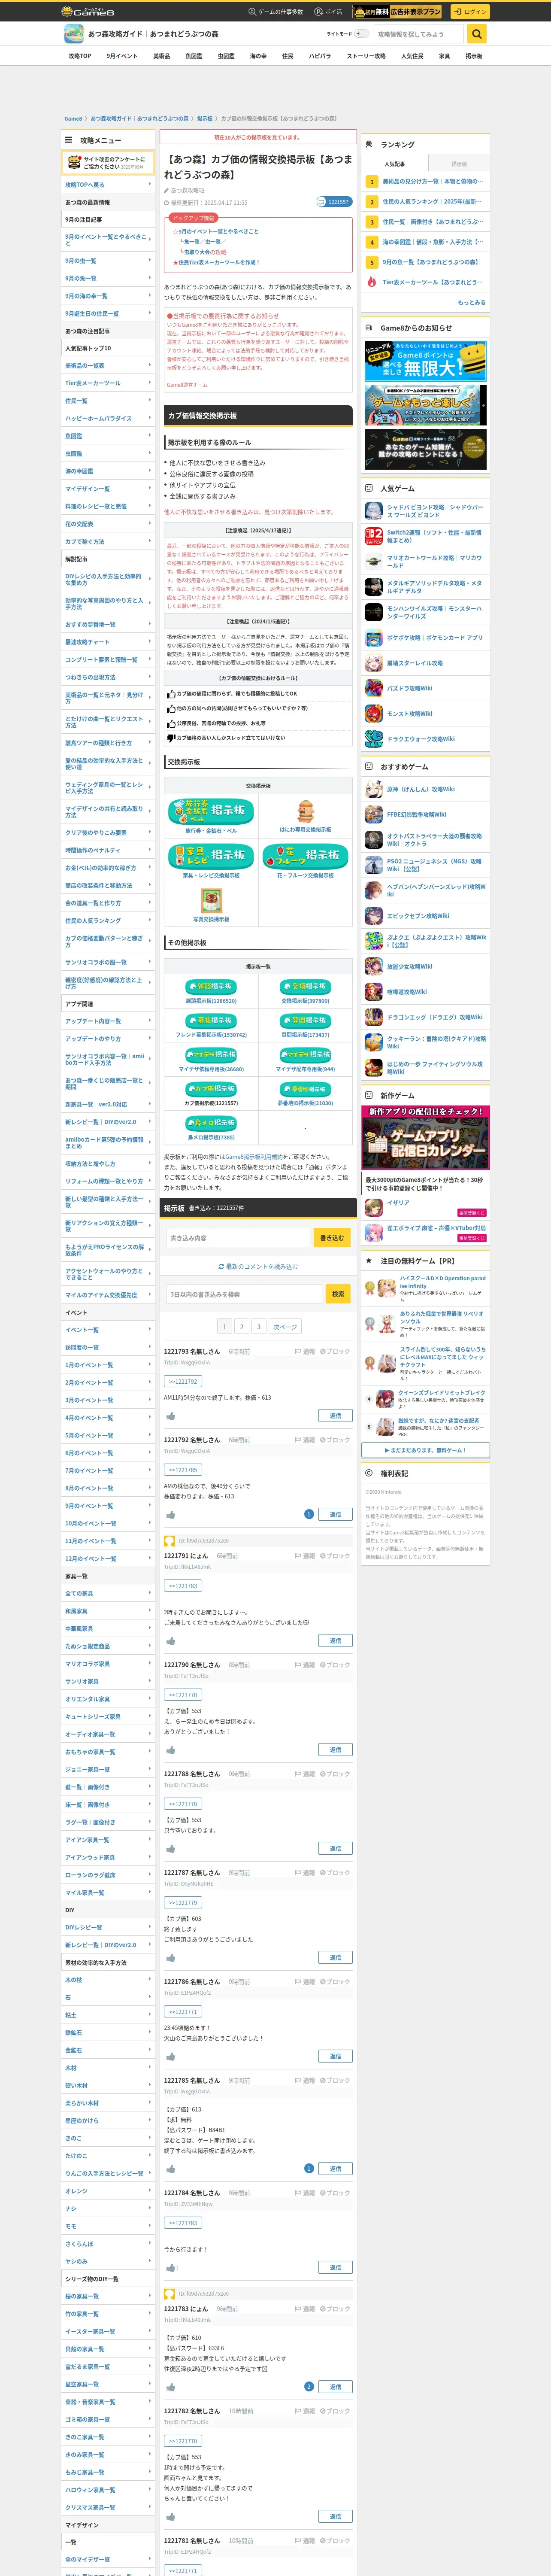The height and width of the screenshot is (2576, 551).
Task: Open ゲームアプリ配信日カレンダー banner
Action: [426, 1138]
